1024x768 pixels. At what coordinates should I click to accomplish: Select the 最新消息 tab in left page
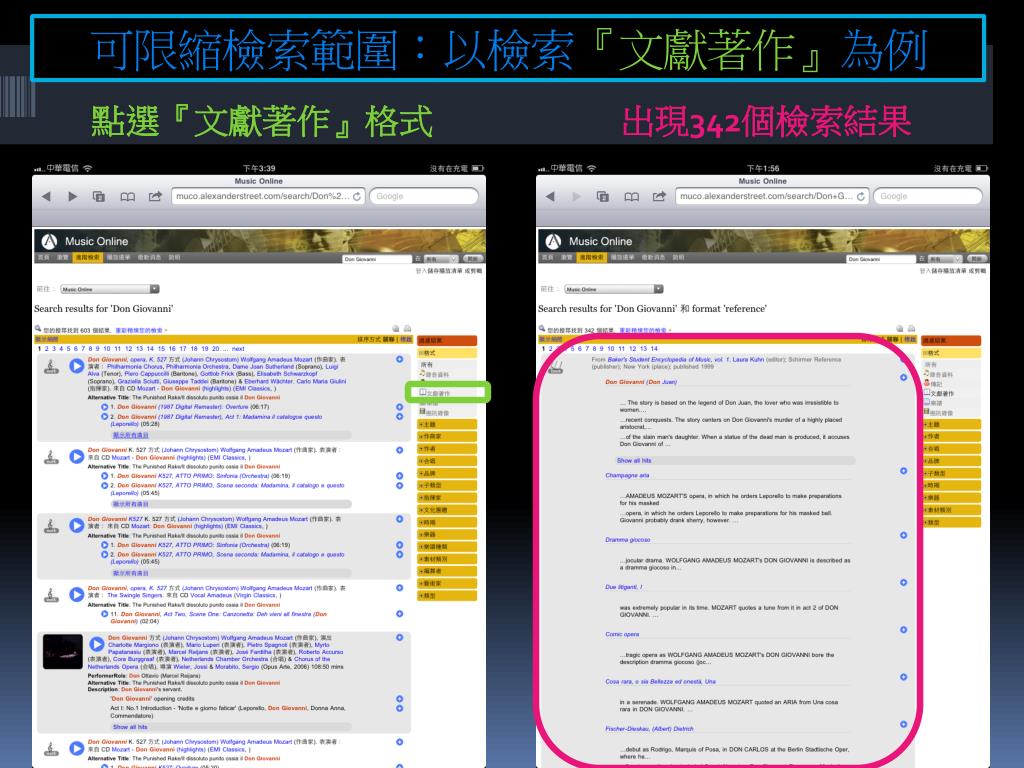(x=150, y=258)
